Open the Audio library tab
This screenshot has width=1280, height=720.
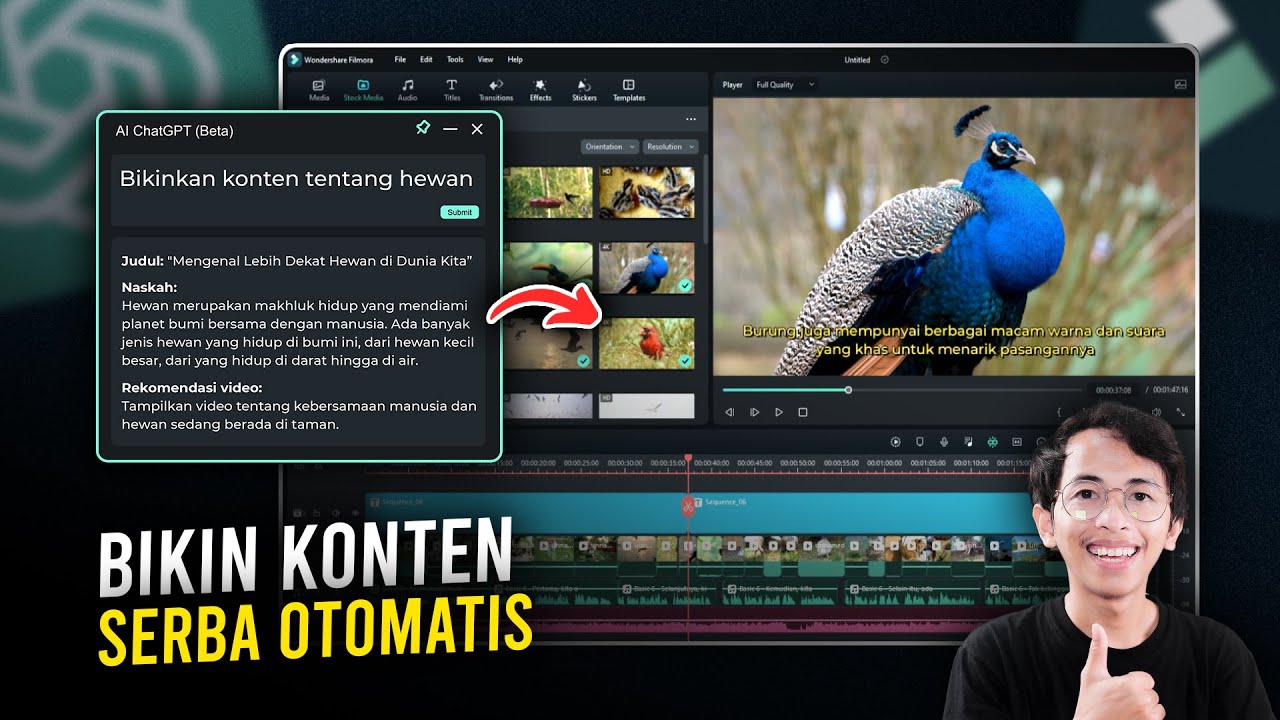(407, 90)
